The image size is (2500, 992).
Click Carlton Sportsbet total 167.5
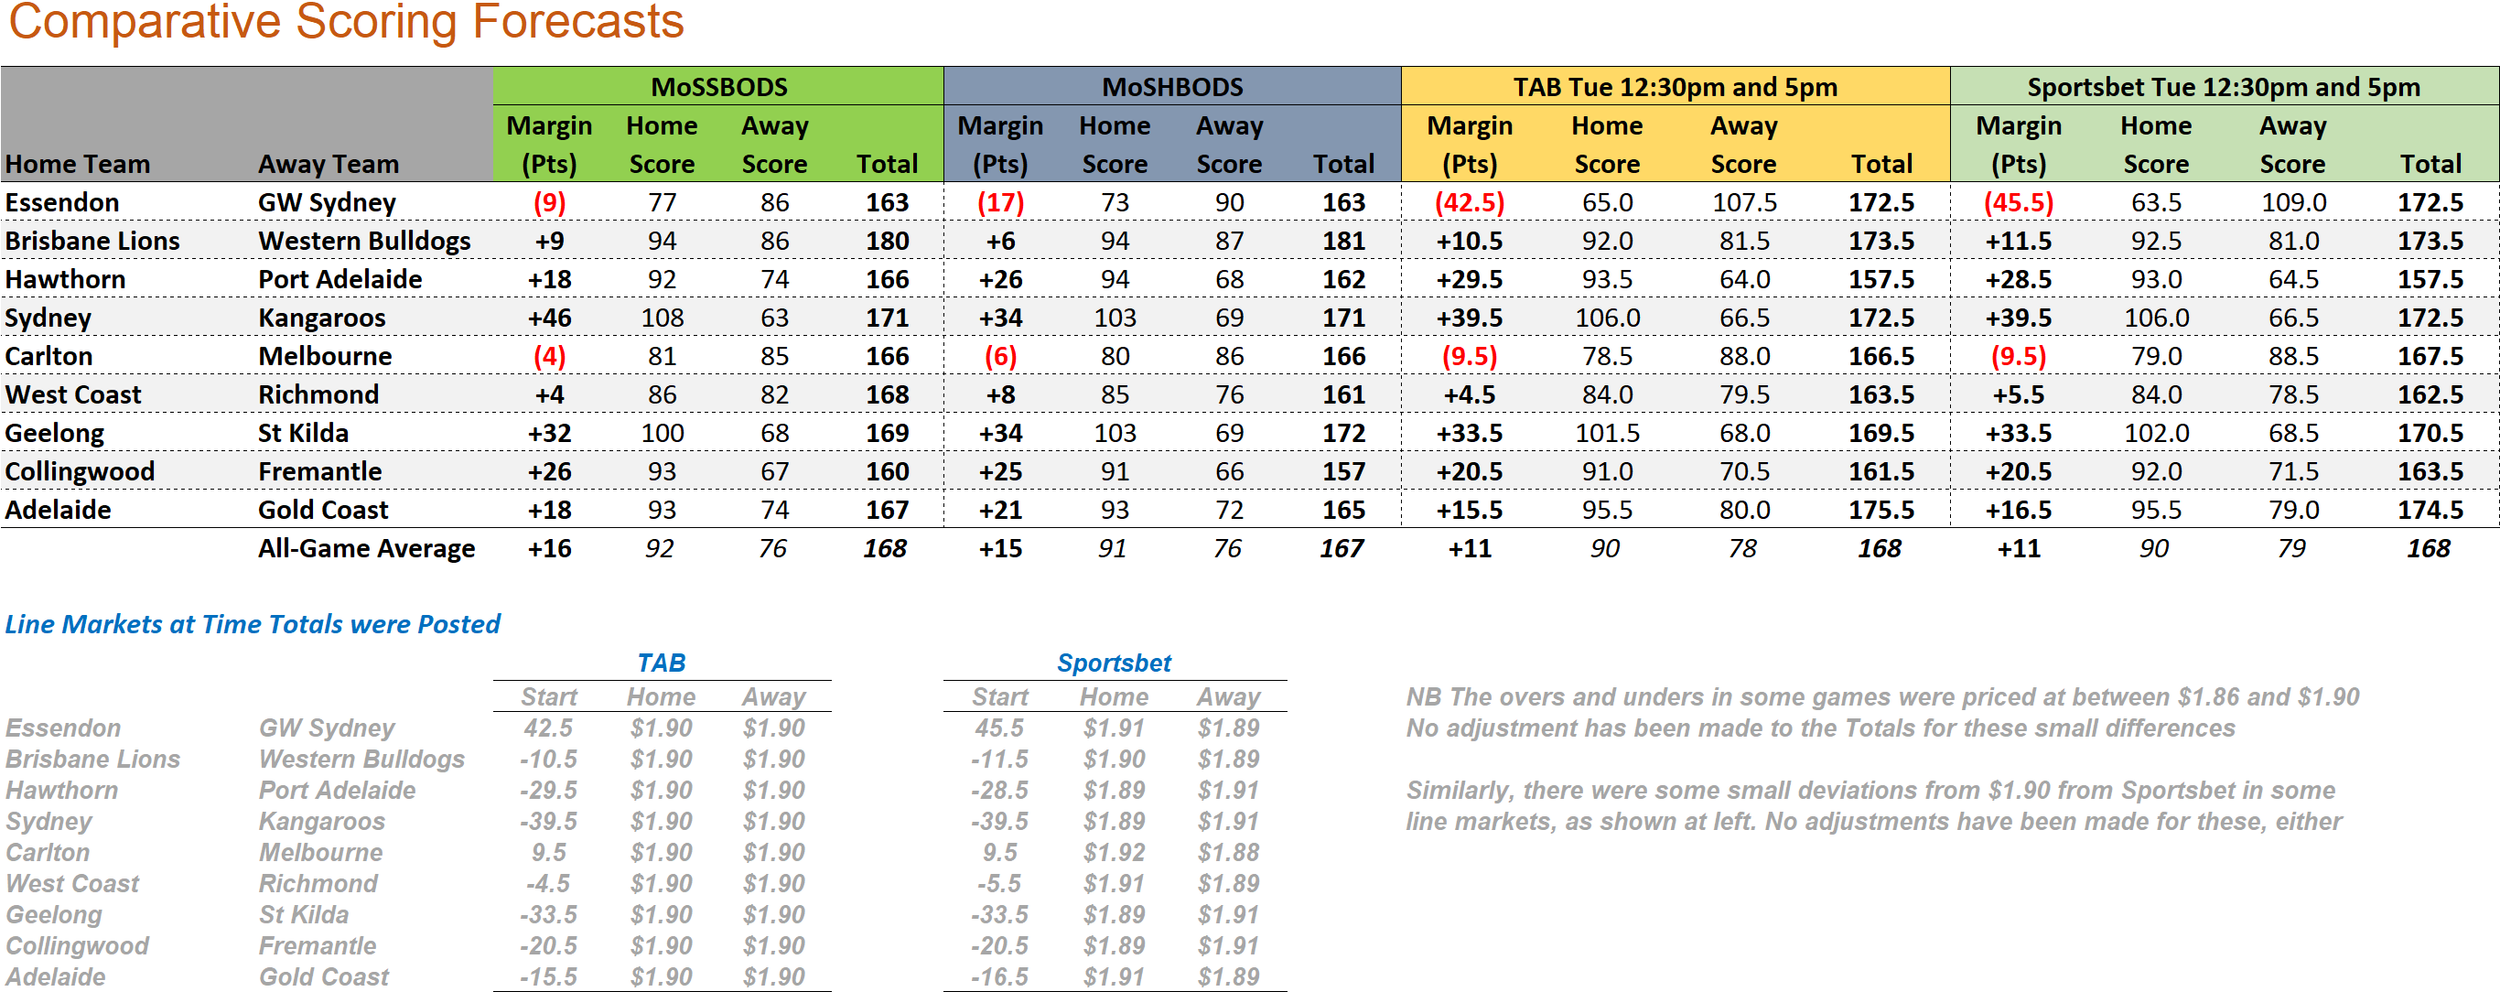click(2430, 356)
